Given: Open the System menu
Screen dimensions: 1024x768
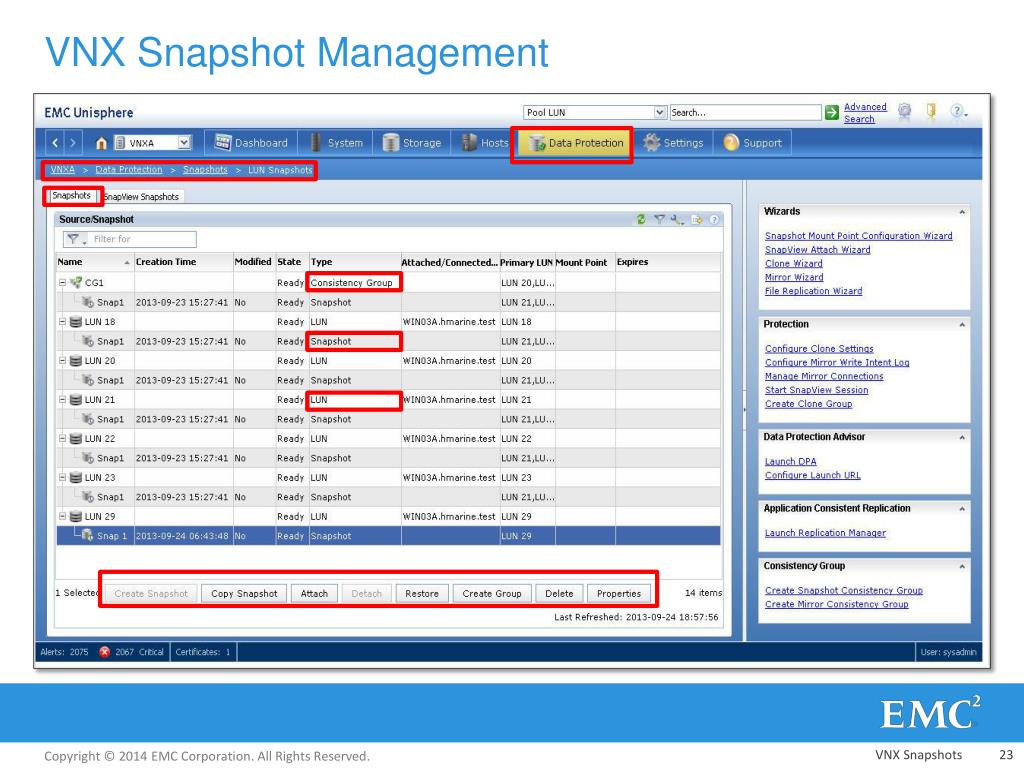Looking at the screenshot, I should (337, 142).
